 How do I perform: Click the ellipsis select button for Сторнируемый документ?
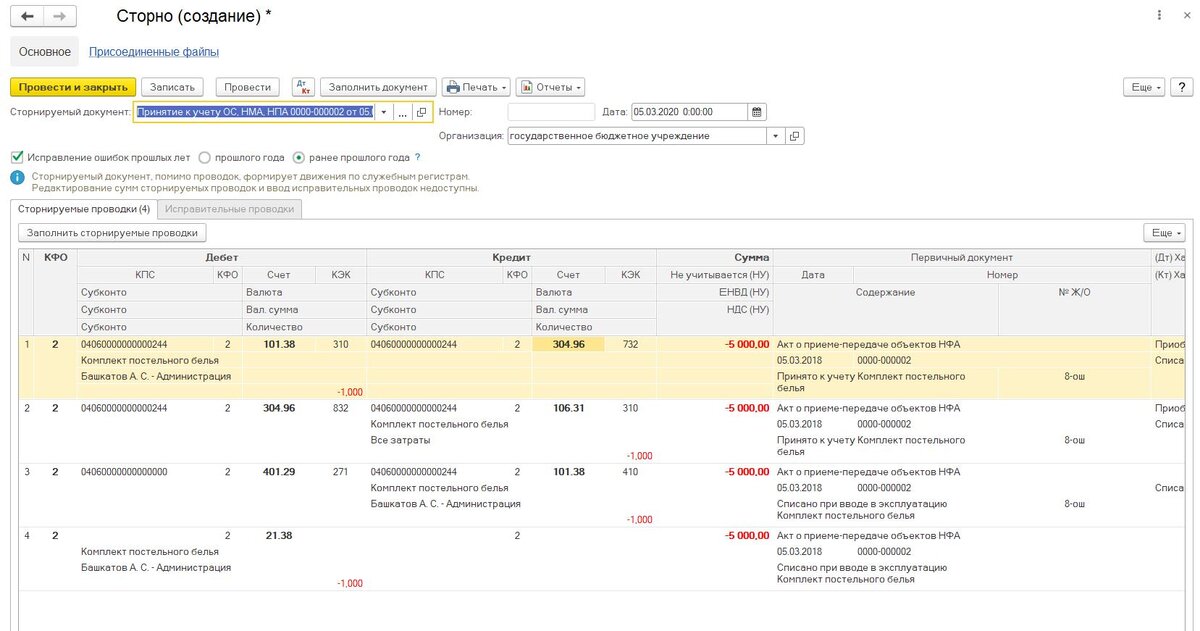[x=402, y=113]
